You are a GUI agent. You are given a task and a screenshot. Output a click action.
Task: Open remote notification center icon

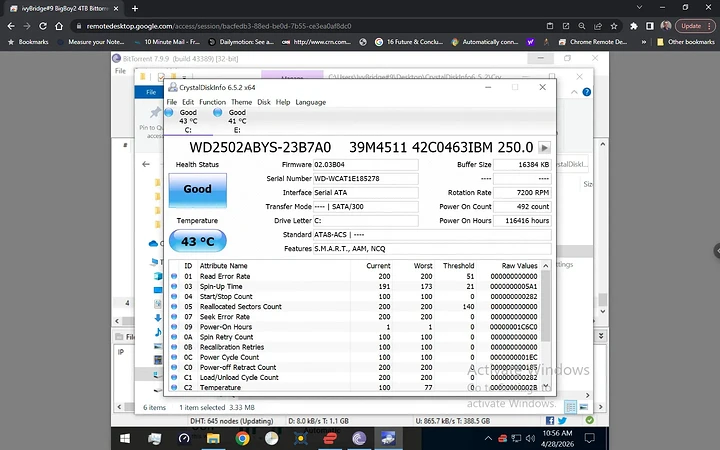[590, 438]
